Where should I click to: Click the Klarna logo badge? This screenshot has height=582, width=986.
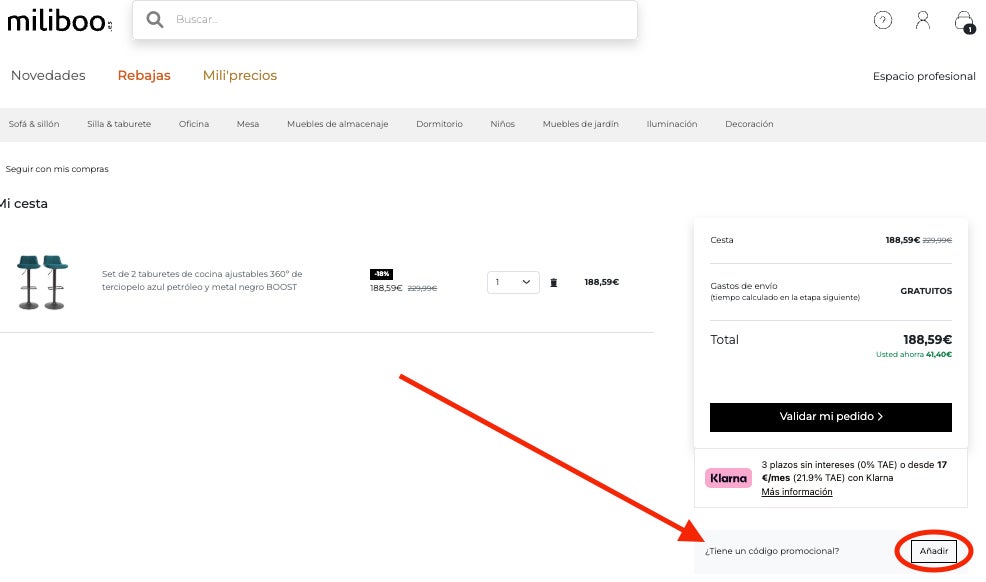pyautogui.click(x=728, y=478)
